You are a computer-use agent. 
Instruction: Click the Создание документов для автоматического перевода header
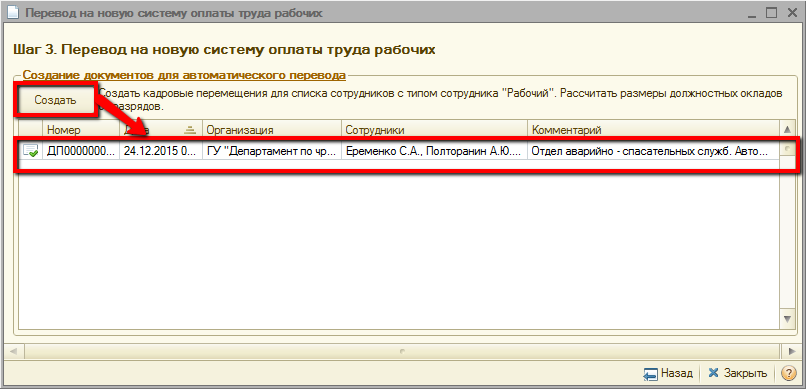pyautogui.click(x=184, y=76)
